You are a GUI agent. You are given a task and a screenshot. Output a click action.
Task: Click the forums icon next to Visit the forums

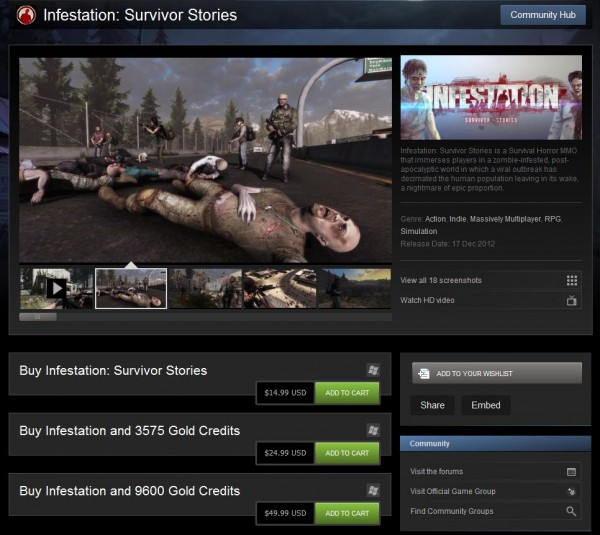[571, 471]
